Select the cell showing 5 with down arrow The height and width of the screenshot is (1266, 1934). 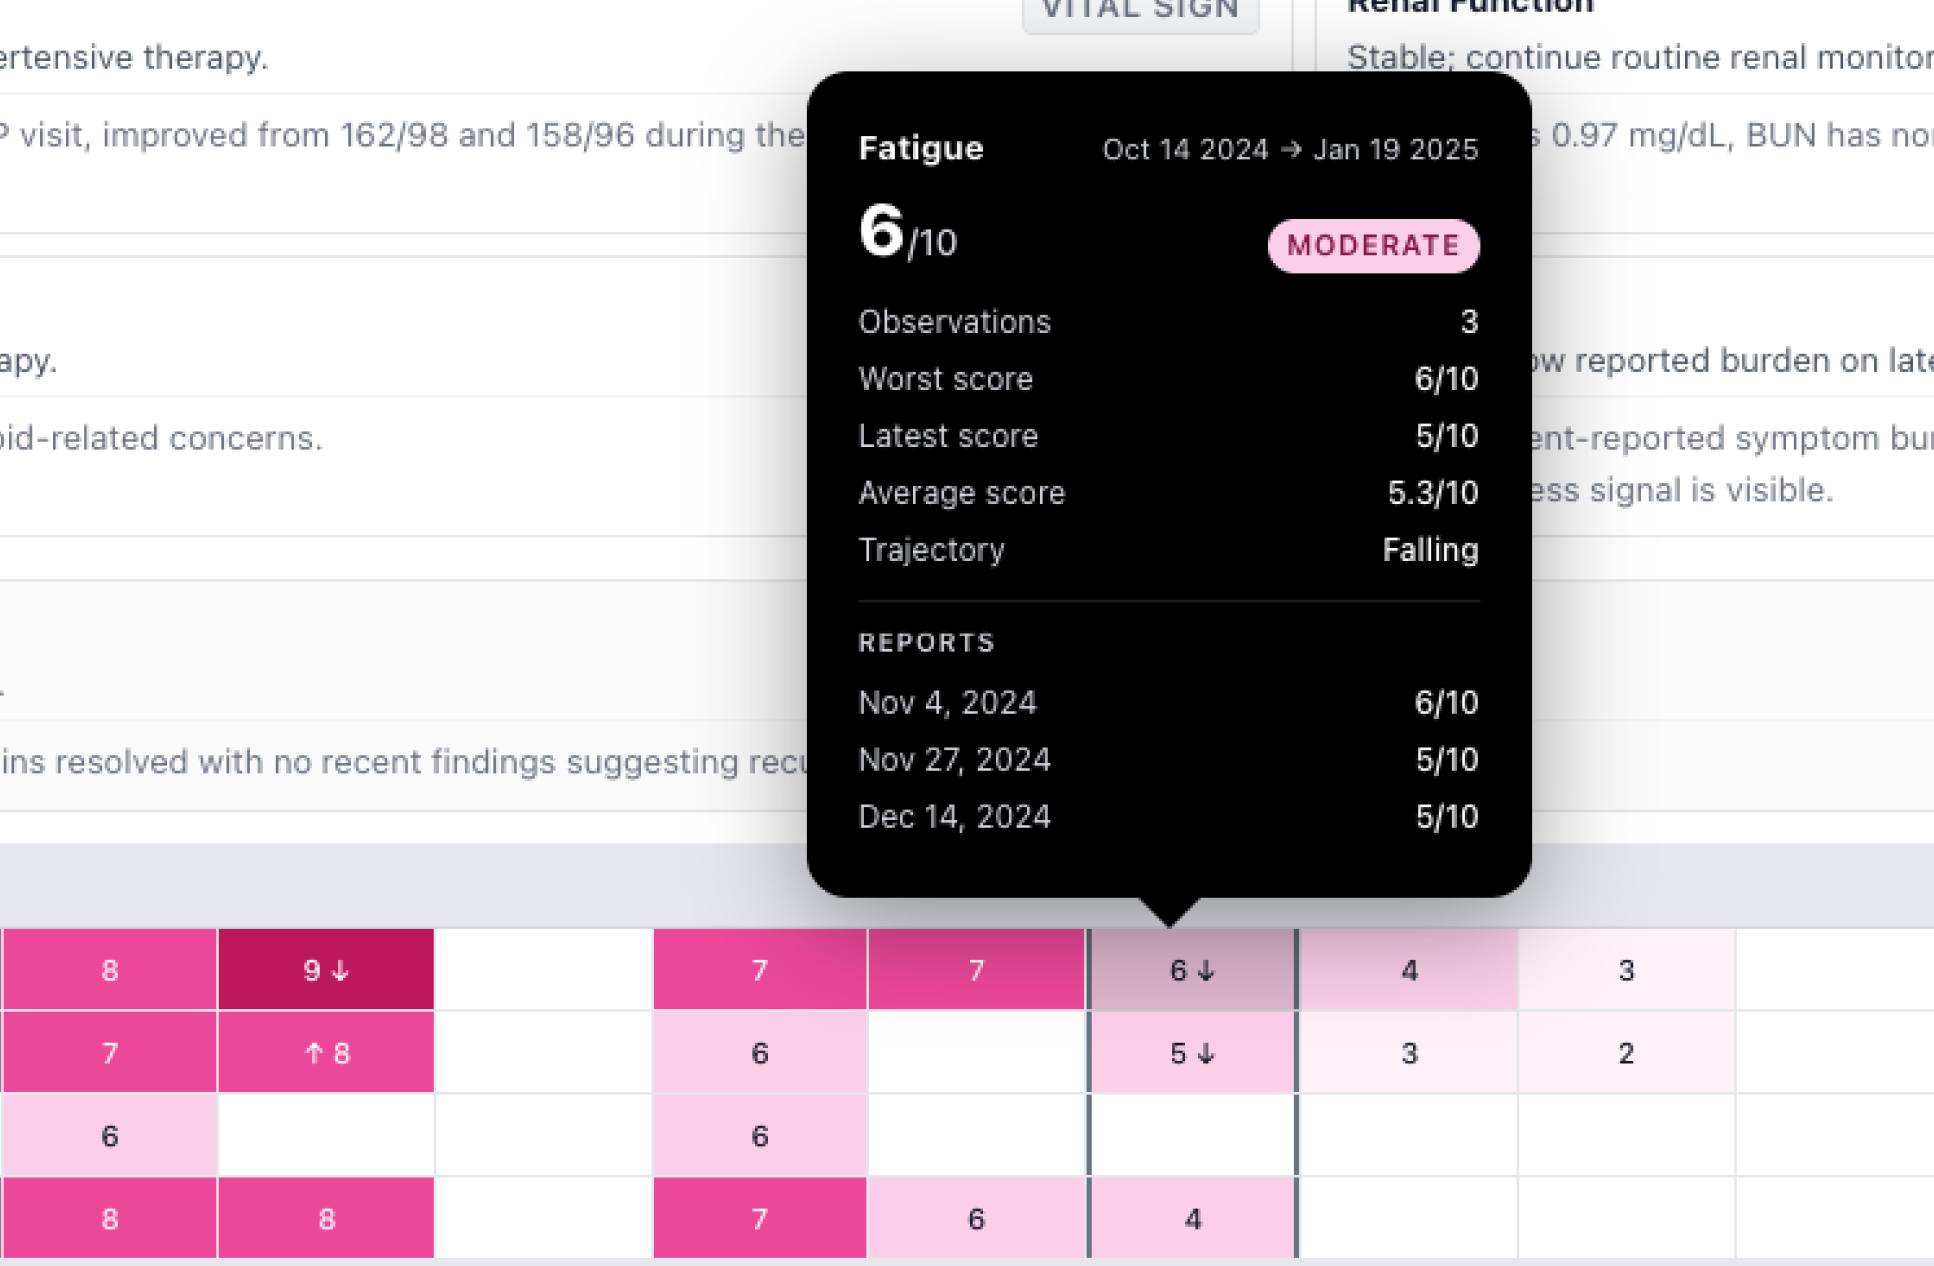tap(1192, 1053)
